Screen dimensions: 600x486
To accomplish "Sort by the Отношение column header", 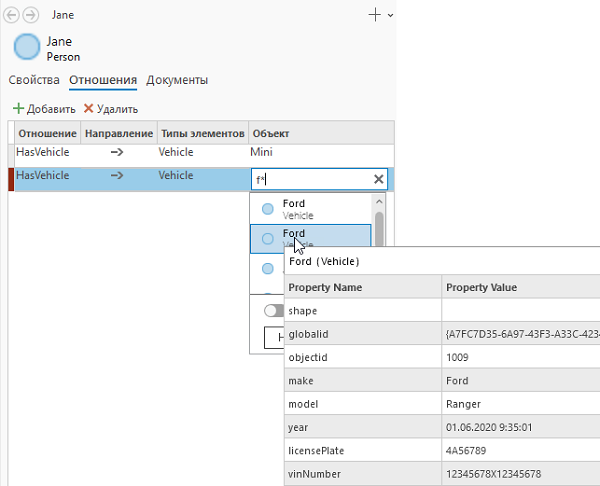I will [x=45, y=133].
